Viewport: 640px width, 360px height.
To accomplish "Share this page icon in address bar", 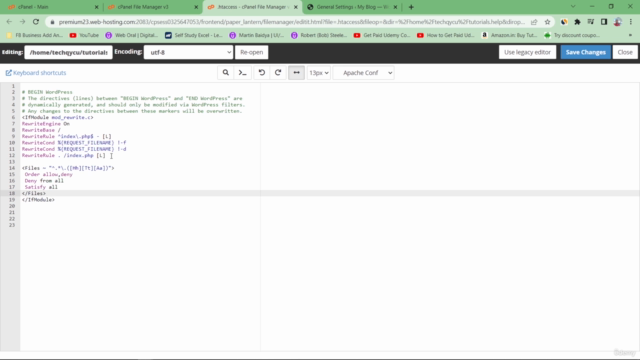I will [x=534, y=22].
